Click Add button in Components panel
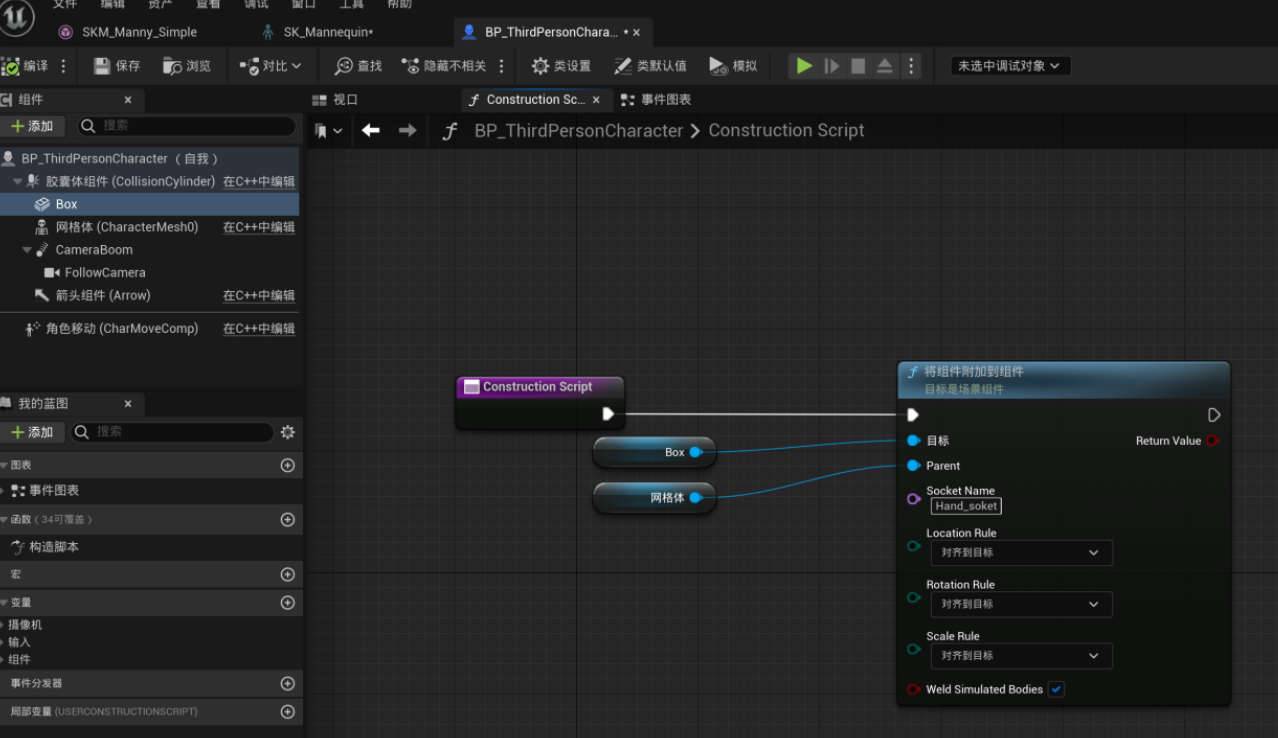Screen dimensions: 1278x738 [33, 126]
